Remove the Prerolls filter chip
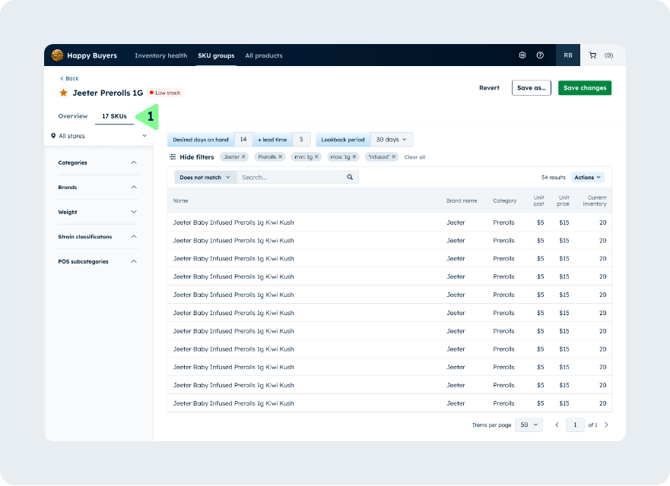 click(x=280, y=157)
